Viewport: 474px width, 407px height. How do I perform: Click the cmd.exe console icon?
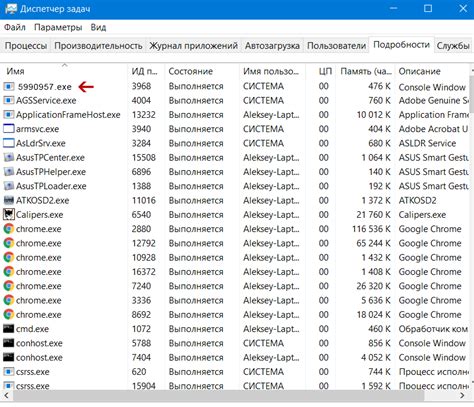9,329
